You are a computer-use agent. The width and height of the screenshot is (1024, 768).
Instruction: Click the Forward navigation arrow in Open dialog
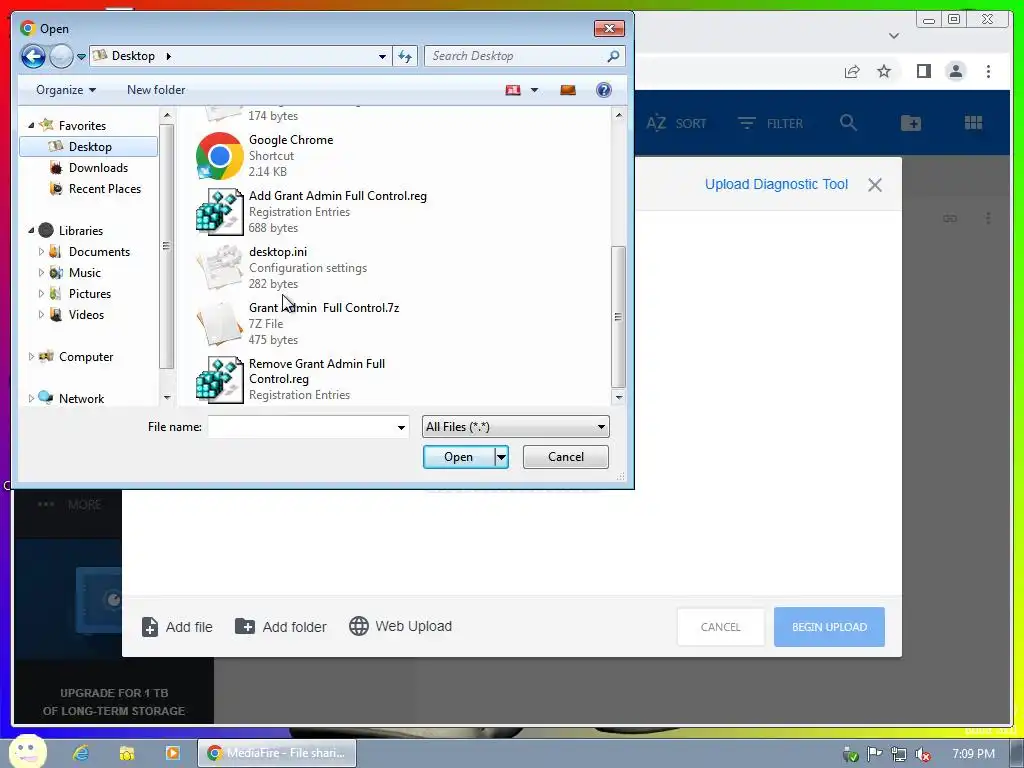(61, 56)
